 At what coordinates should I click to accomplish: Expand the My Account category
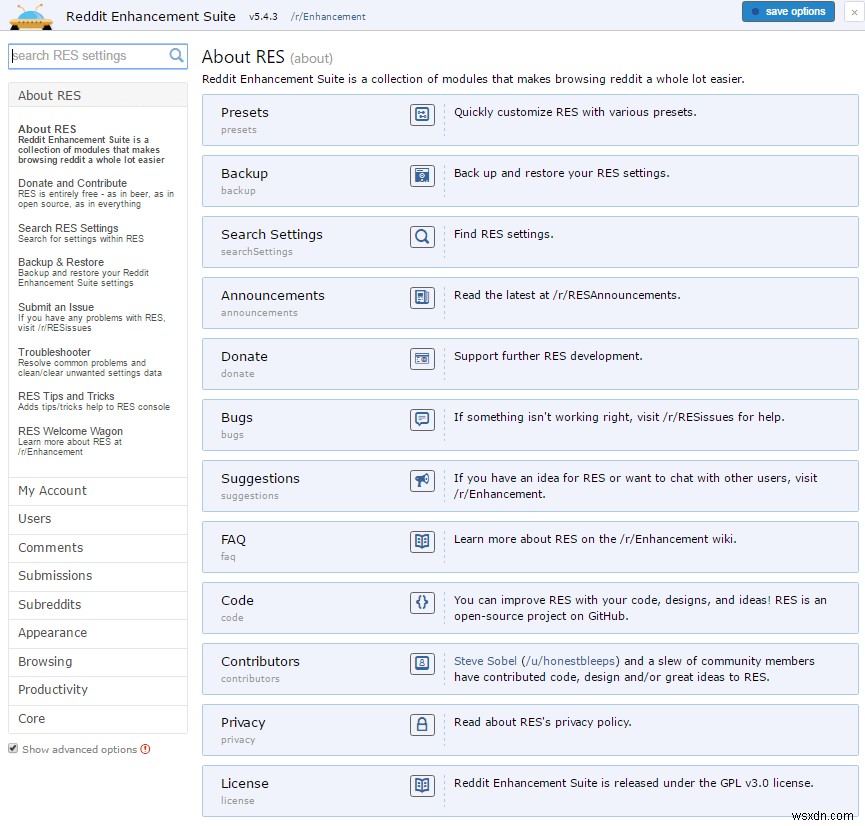[x=98, y=491]
